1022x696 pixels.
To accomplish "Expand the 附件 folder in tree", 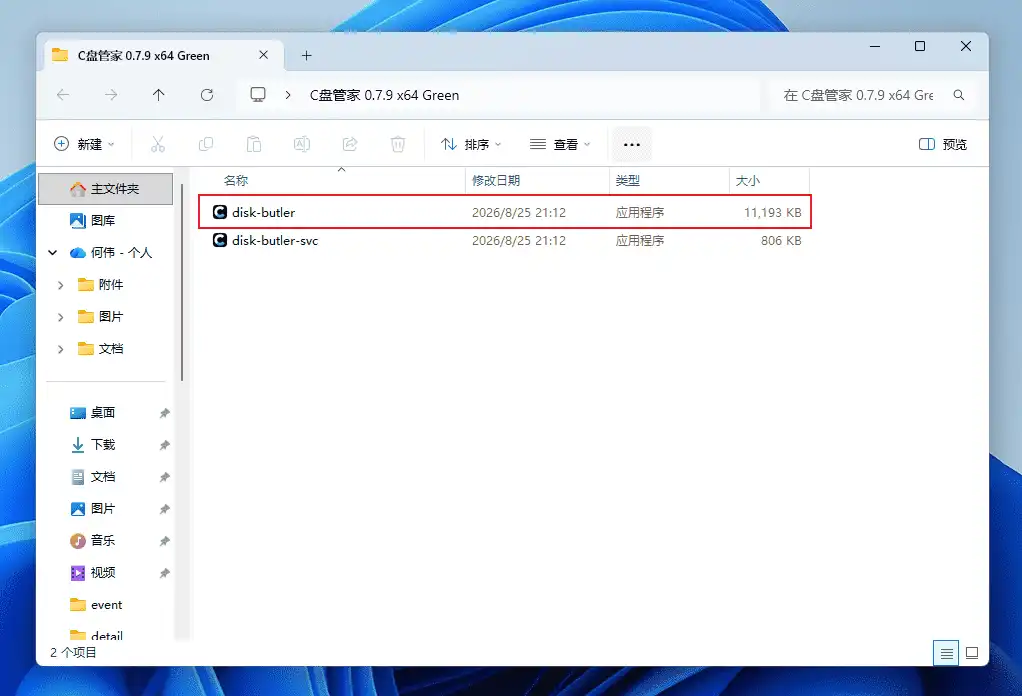I will 61,285.
